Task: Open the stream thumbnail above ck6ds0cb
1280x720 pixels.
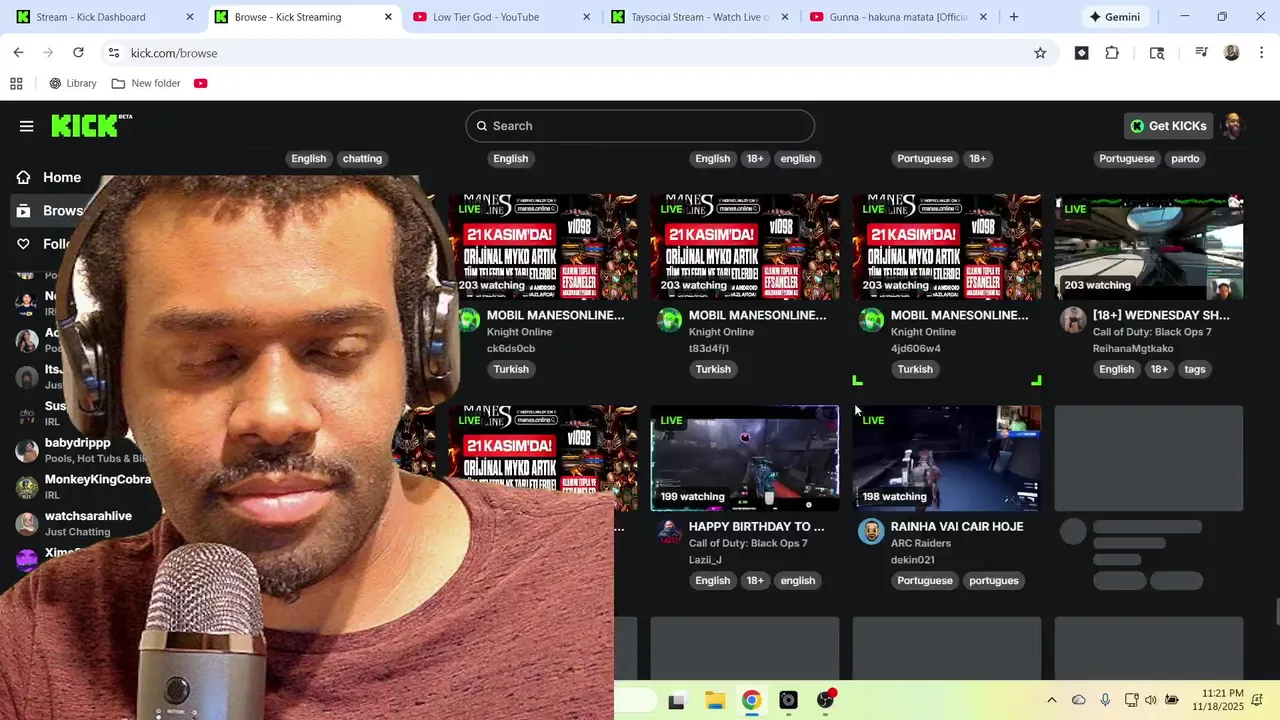Action: coord(543,247)
